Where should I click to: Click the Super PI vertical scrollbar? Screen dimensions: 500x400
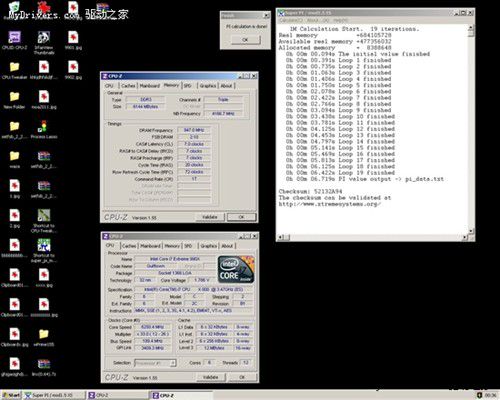coord(471,130)
